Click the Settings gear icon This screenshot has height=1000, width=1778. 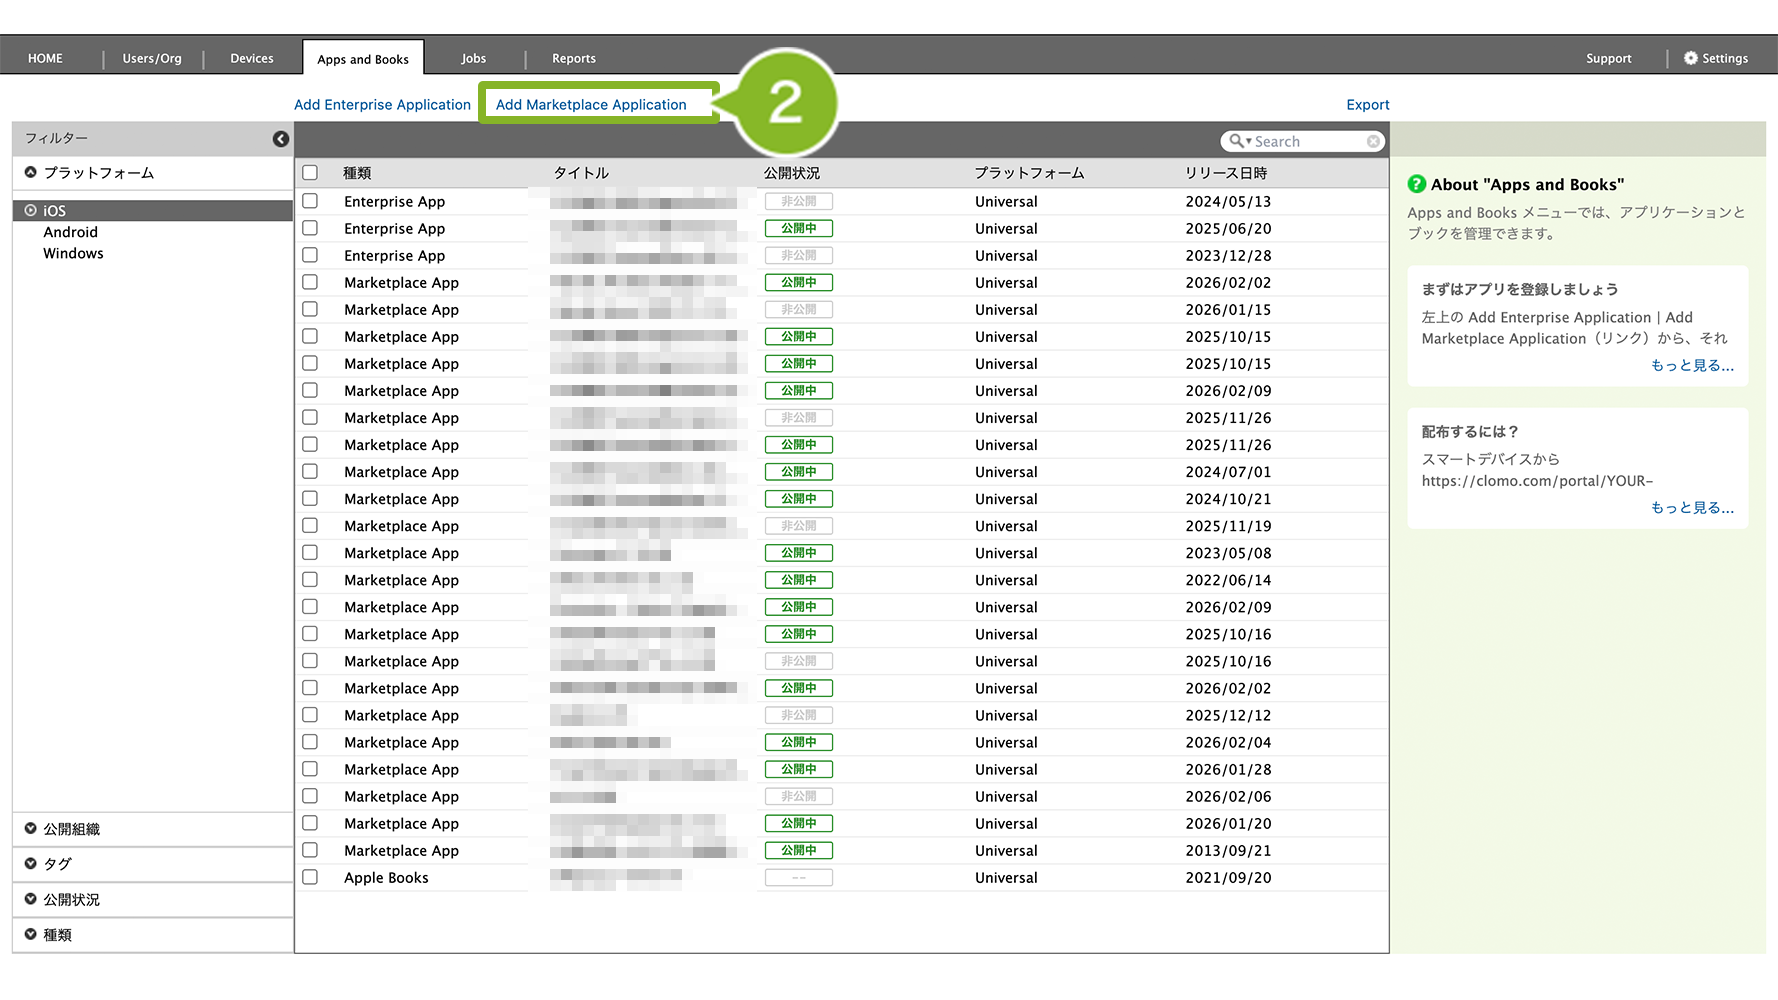tap(1690, 58)
